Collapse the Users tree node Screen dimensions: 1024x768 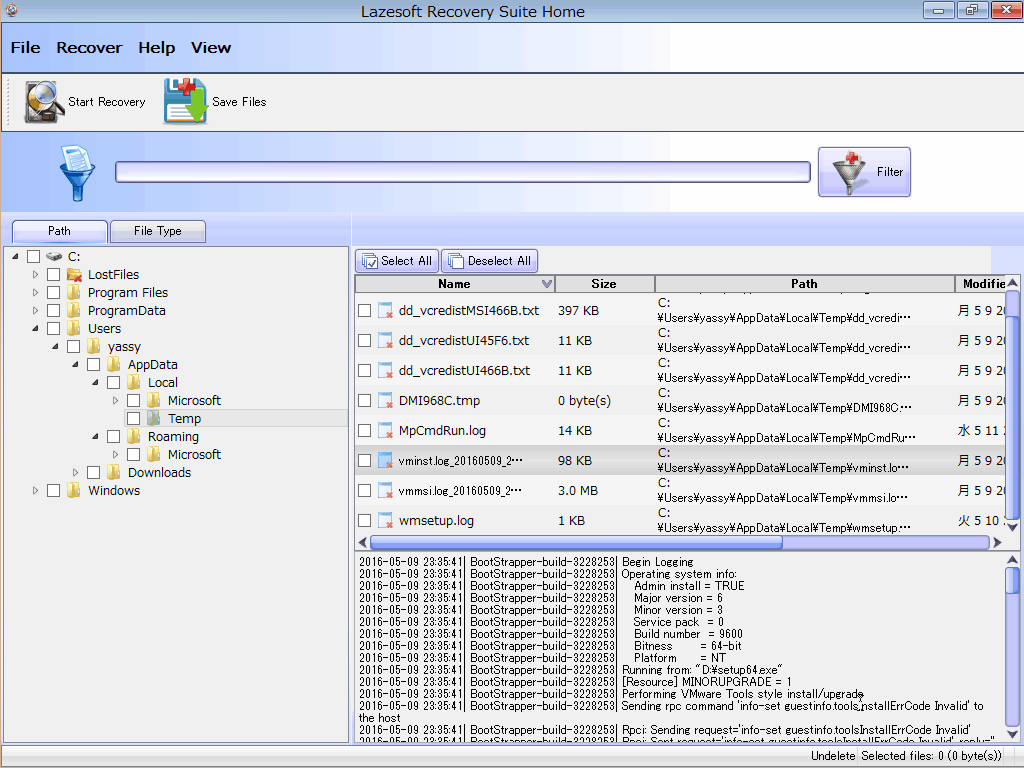click(35, 328)
